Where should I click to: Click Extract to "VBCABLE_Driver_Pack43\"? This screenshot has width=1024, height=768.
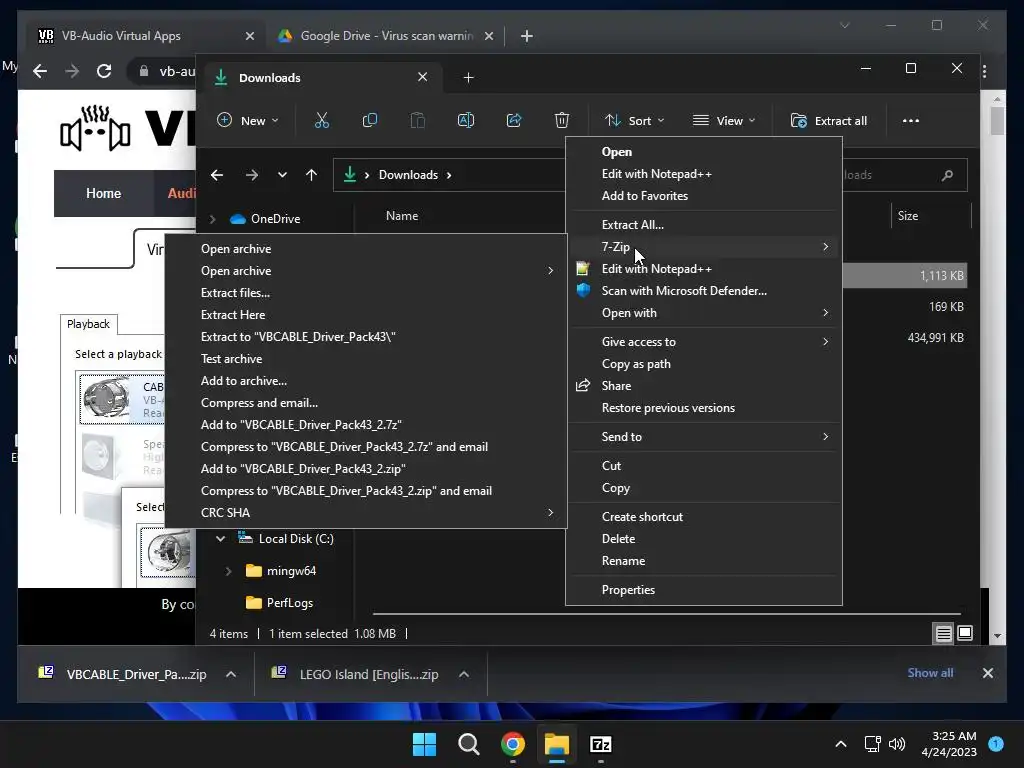click(366, 337)
